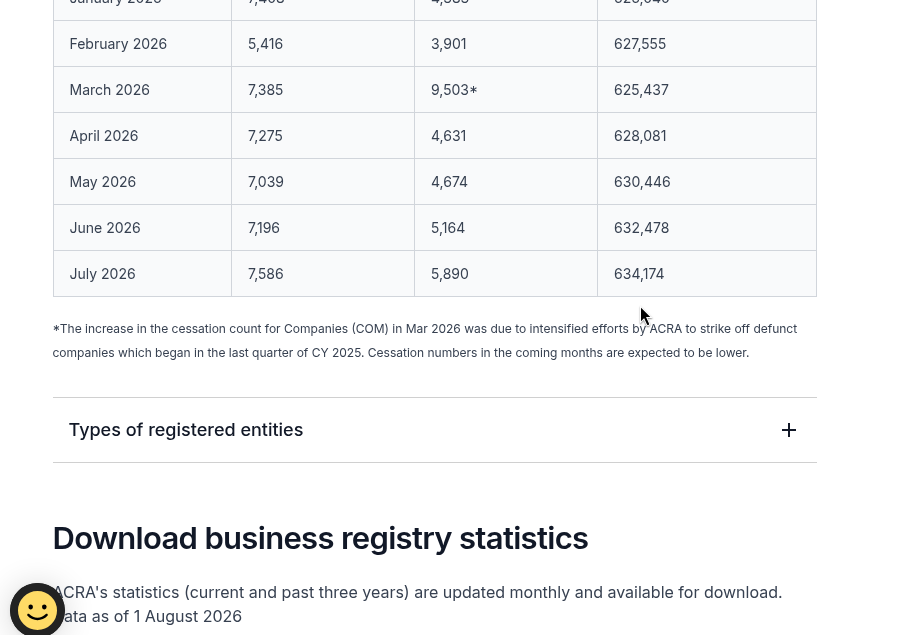Click the May 2026 row label
This screenshot has height=635, width=921.
pos(103,182)
